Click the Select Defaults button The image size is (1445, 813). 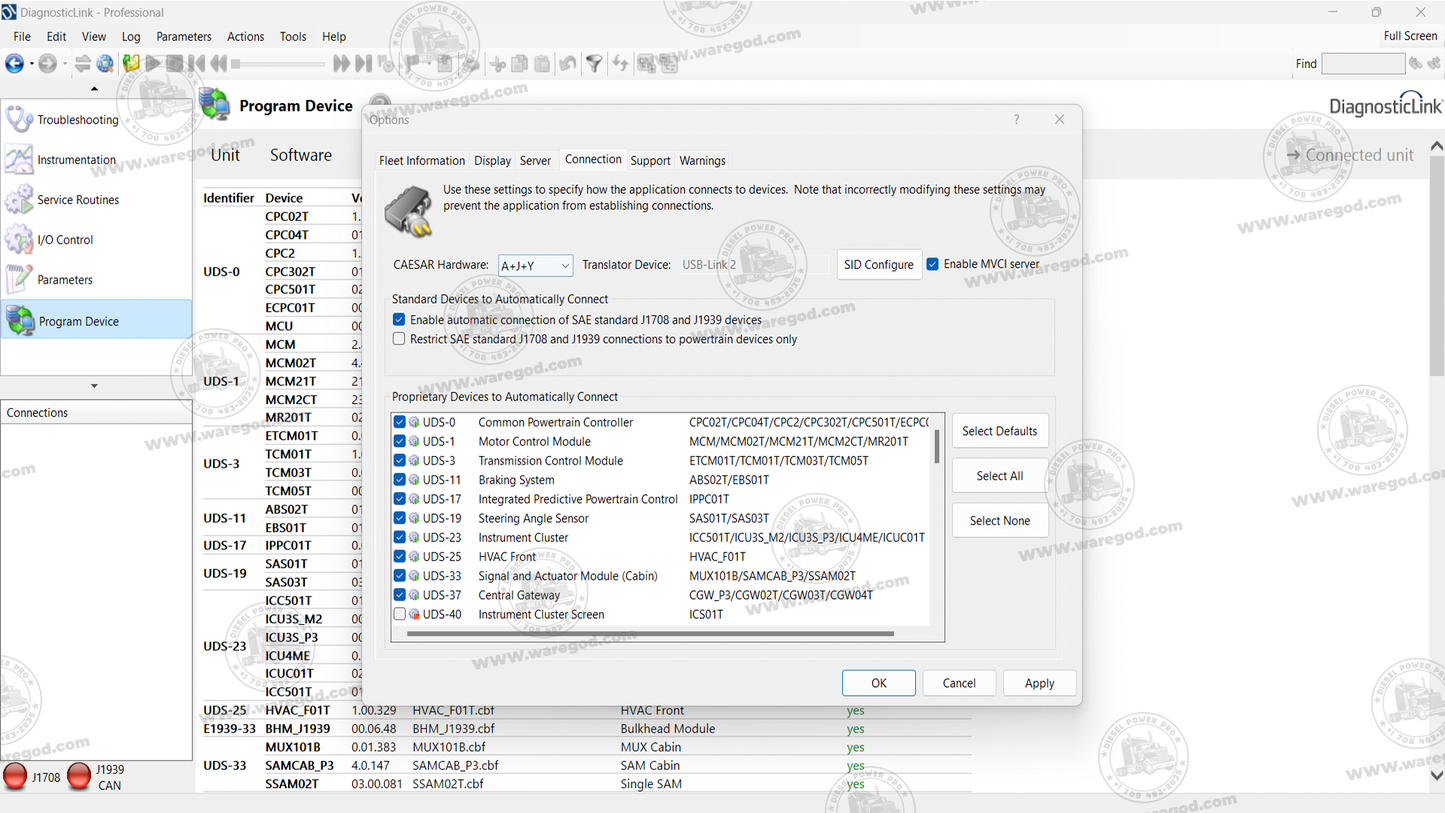point(1000,431)
